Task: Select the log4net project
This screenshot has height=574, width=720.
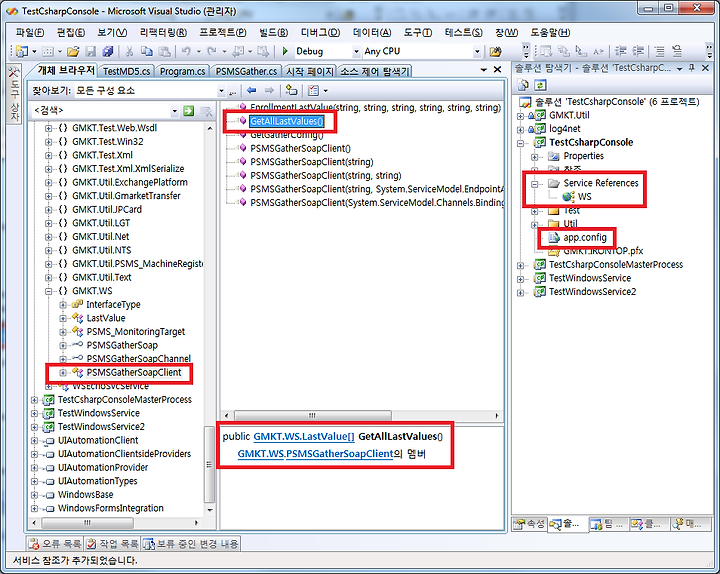Action: click(564, 129)
